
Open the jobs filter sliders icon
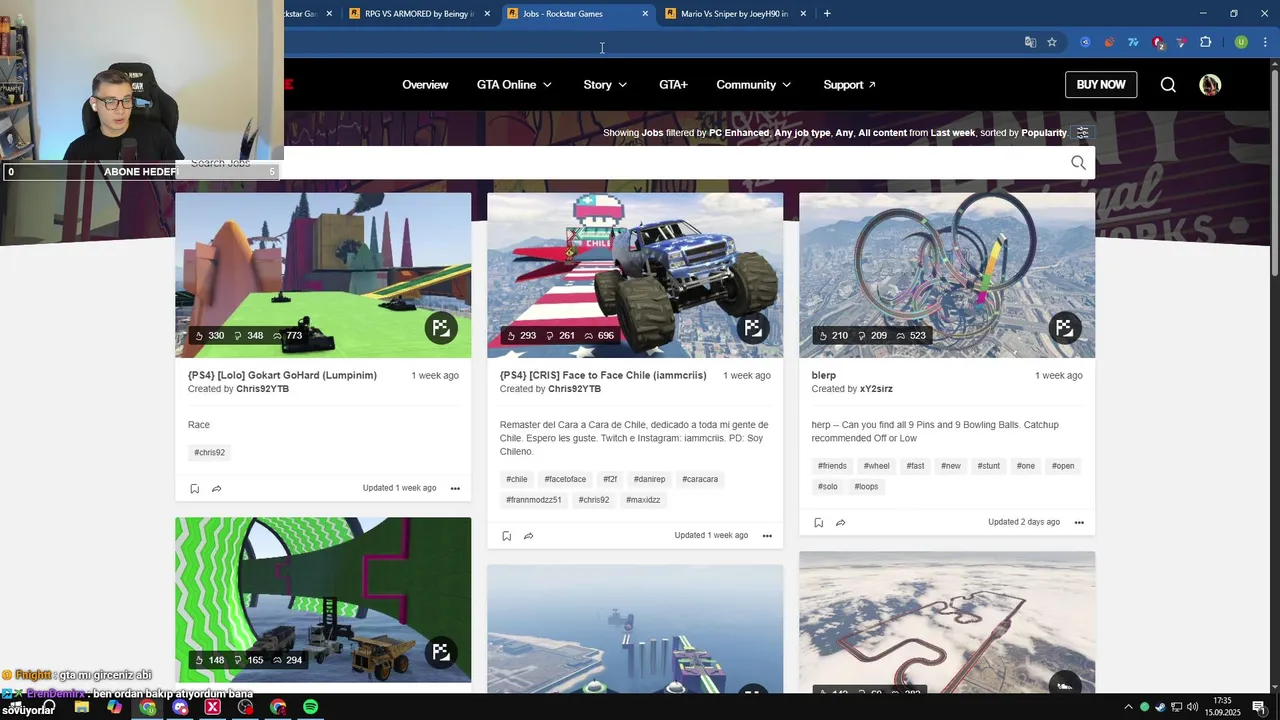pyautogui.click(x=1082, y=133)
